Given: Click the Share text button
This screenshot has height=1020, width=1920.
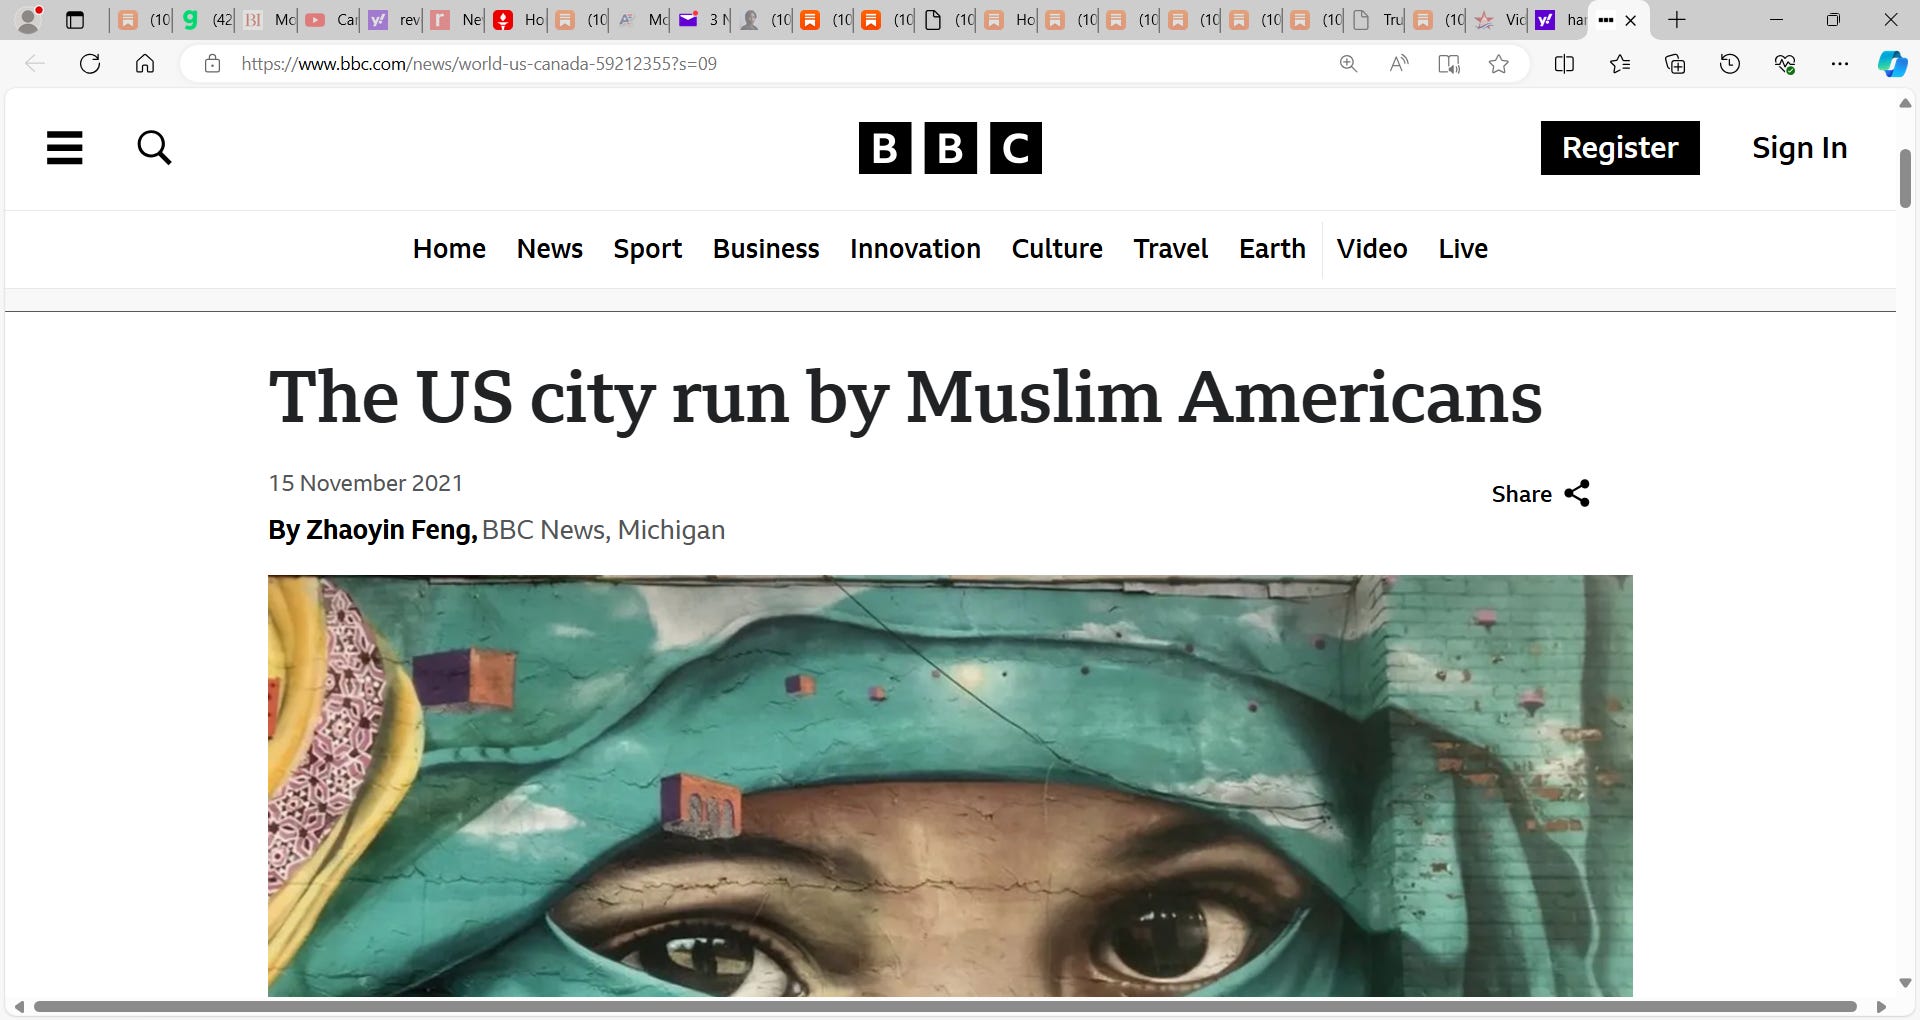Looking at the screenshot, I should tap(1521, 494).
